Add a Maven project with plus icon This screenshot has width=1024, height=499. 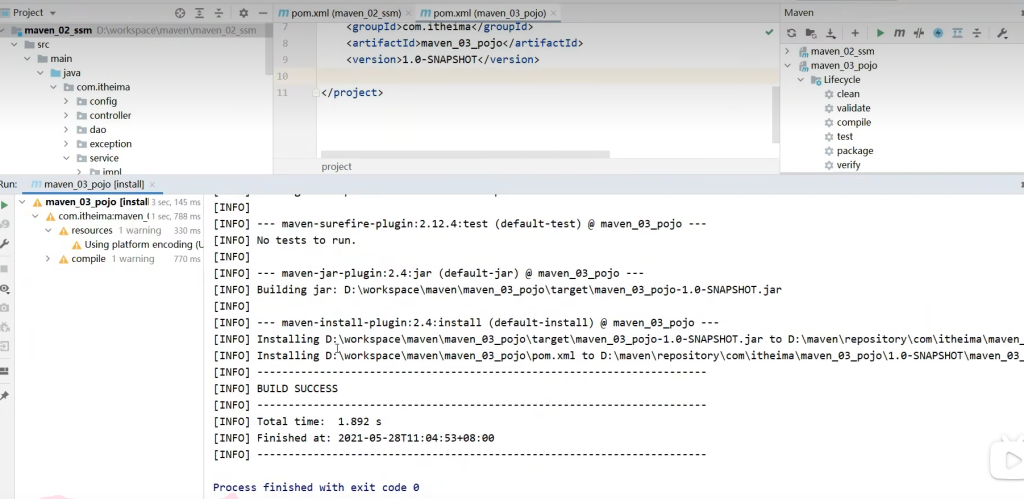(x=855, y=33)
